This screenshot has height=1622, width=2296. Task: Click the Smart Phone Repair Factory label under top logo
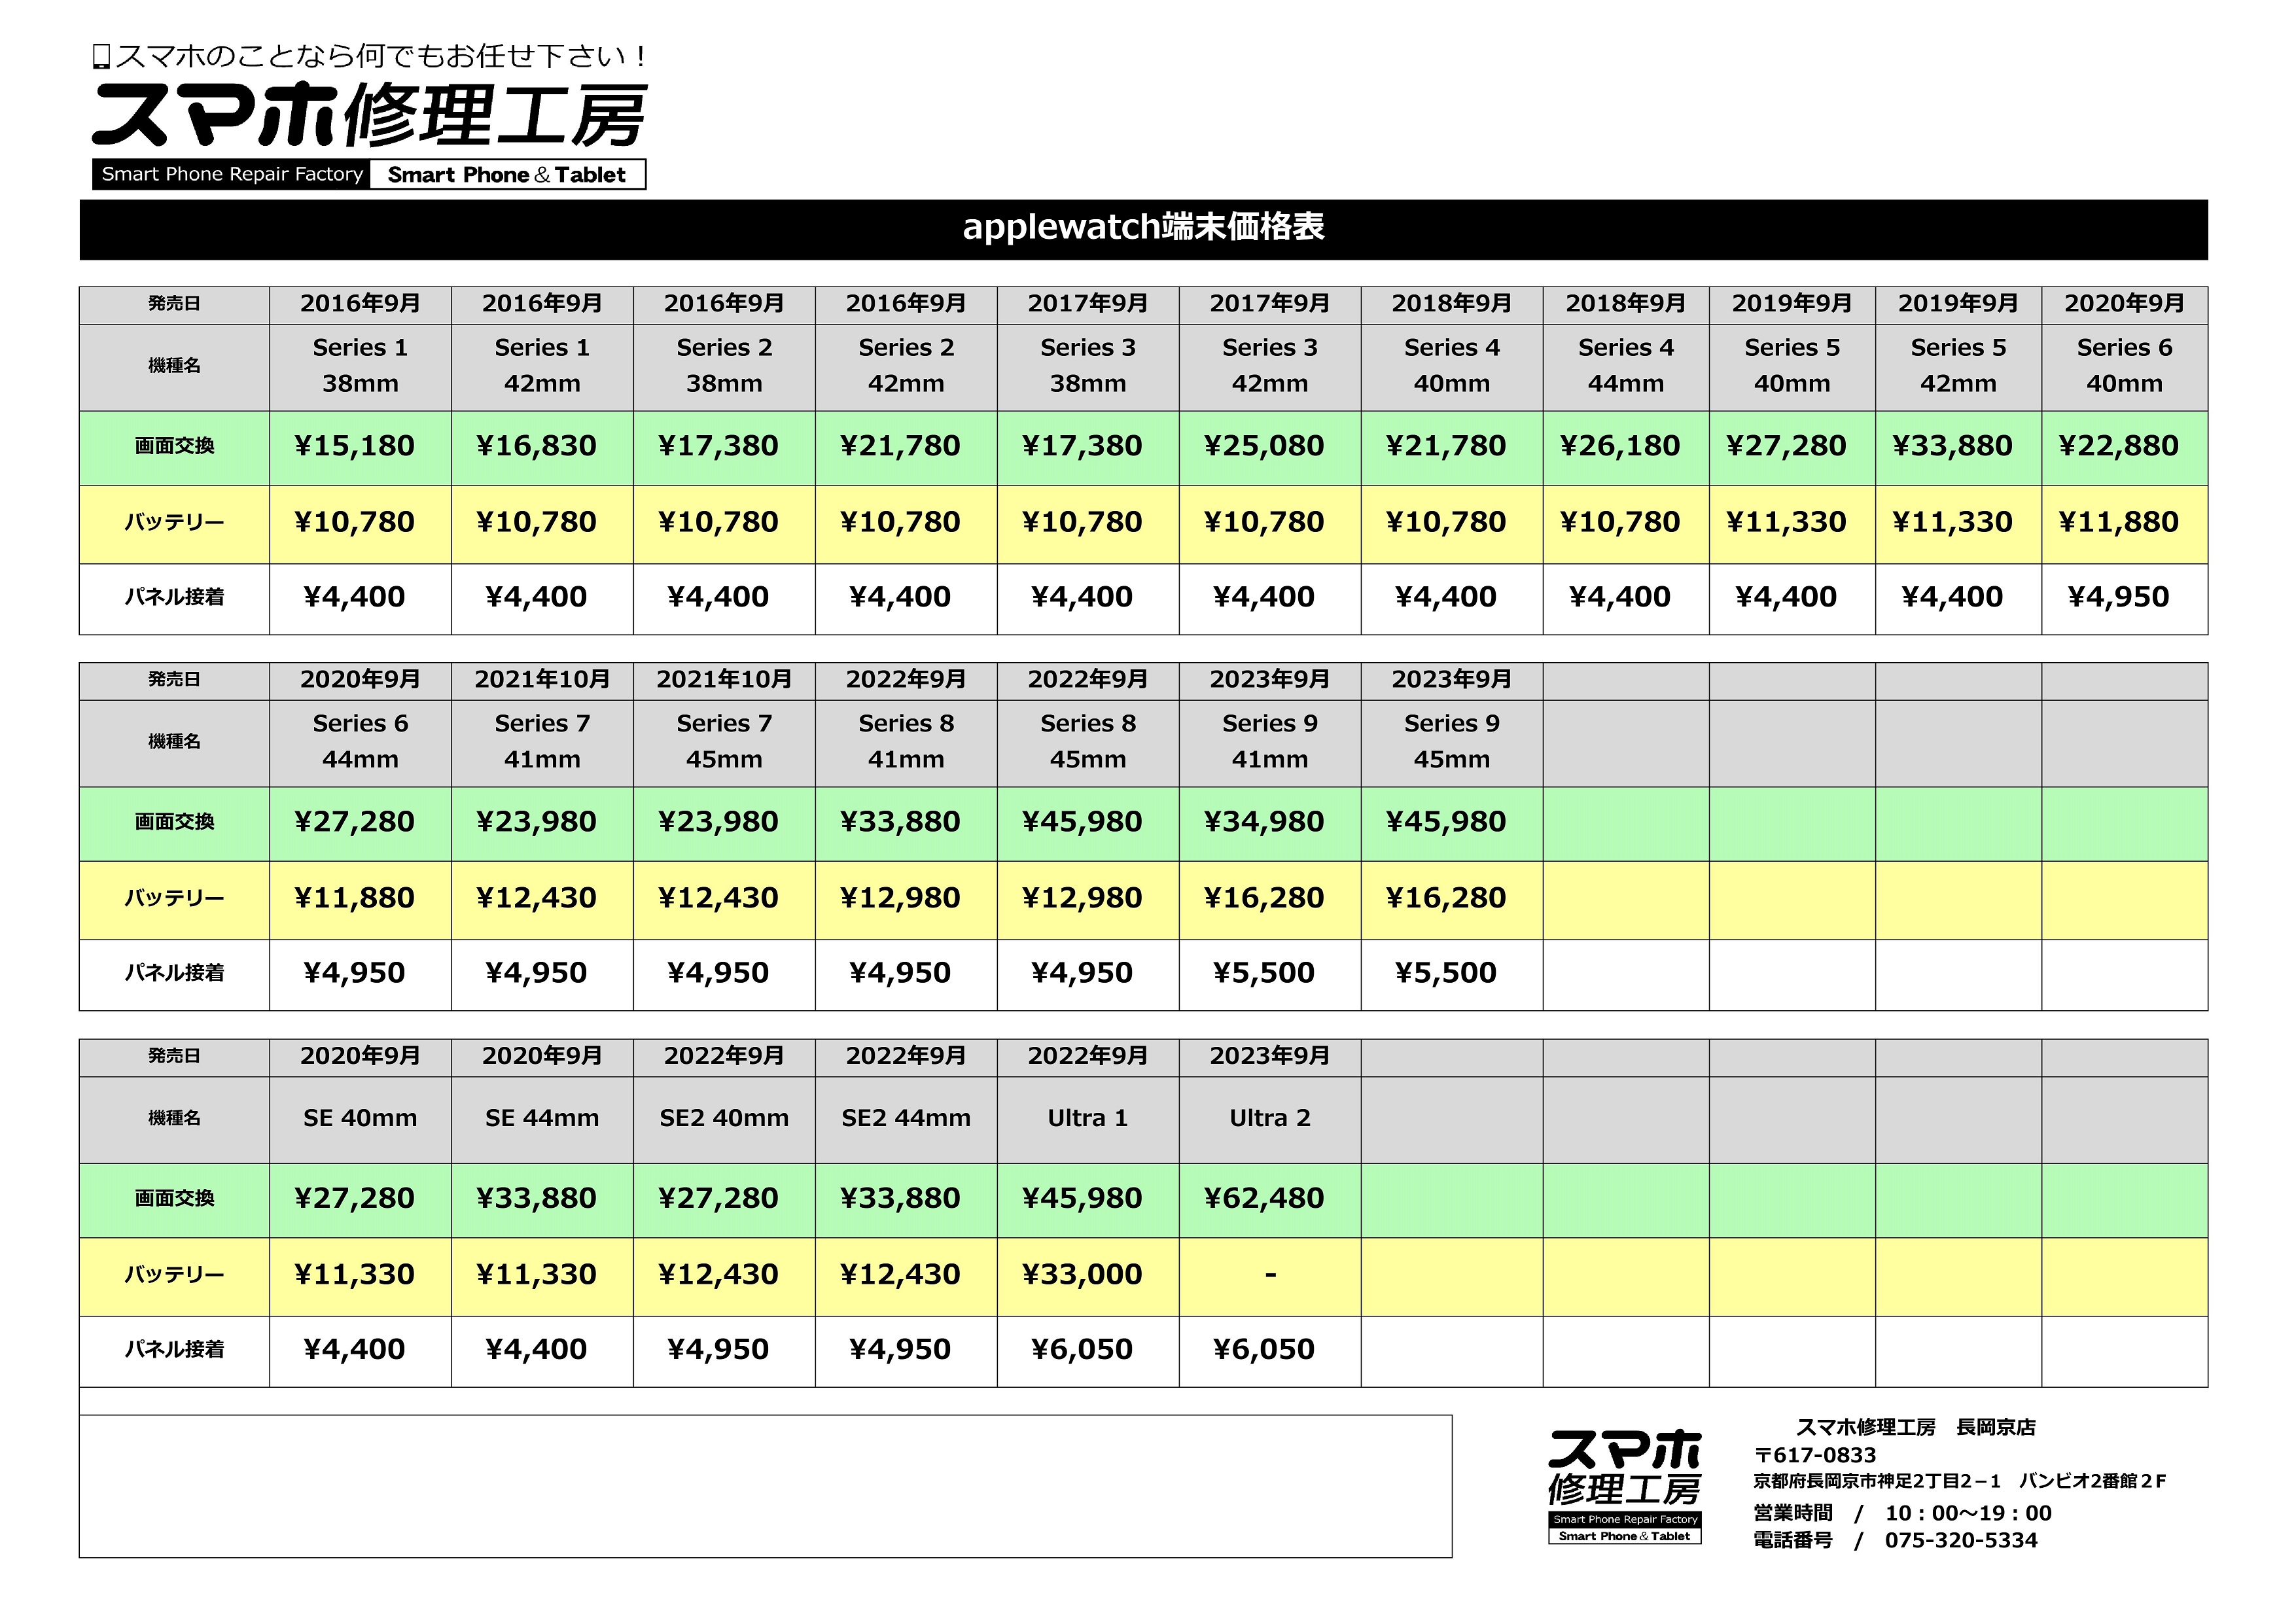pos(232,174)
